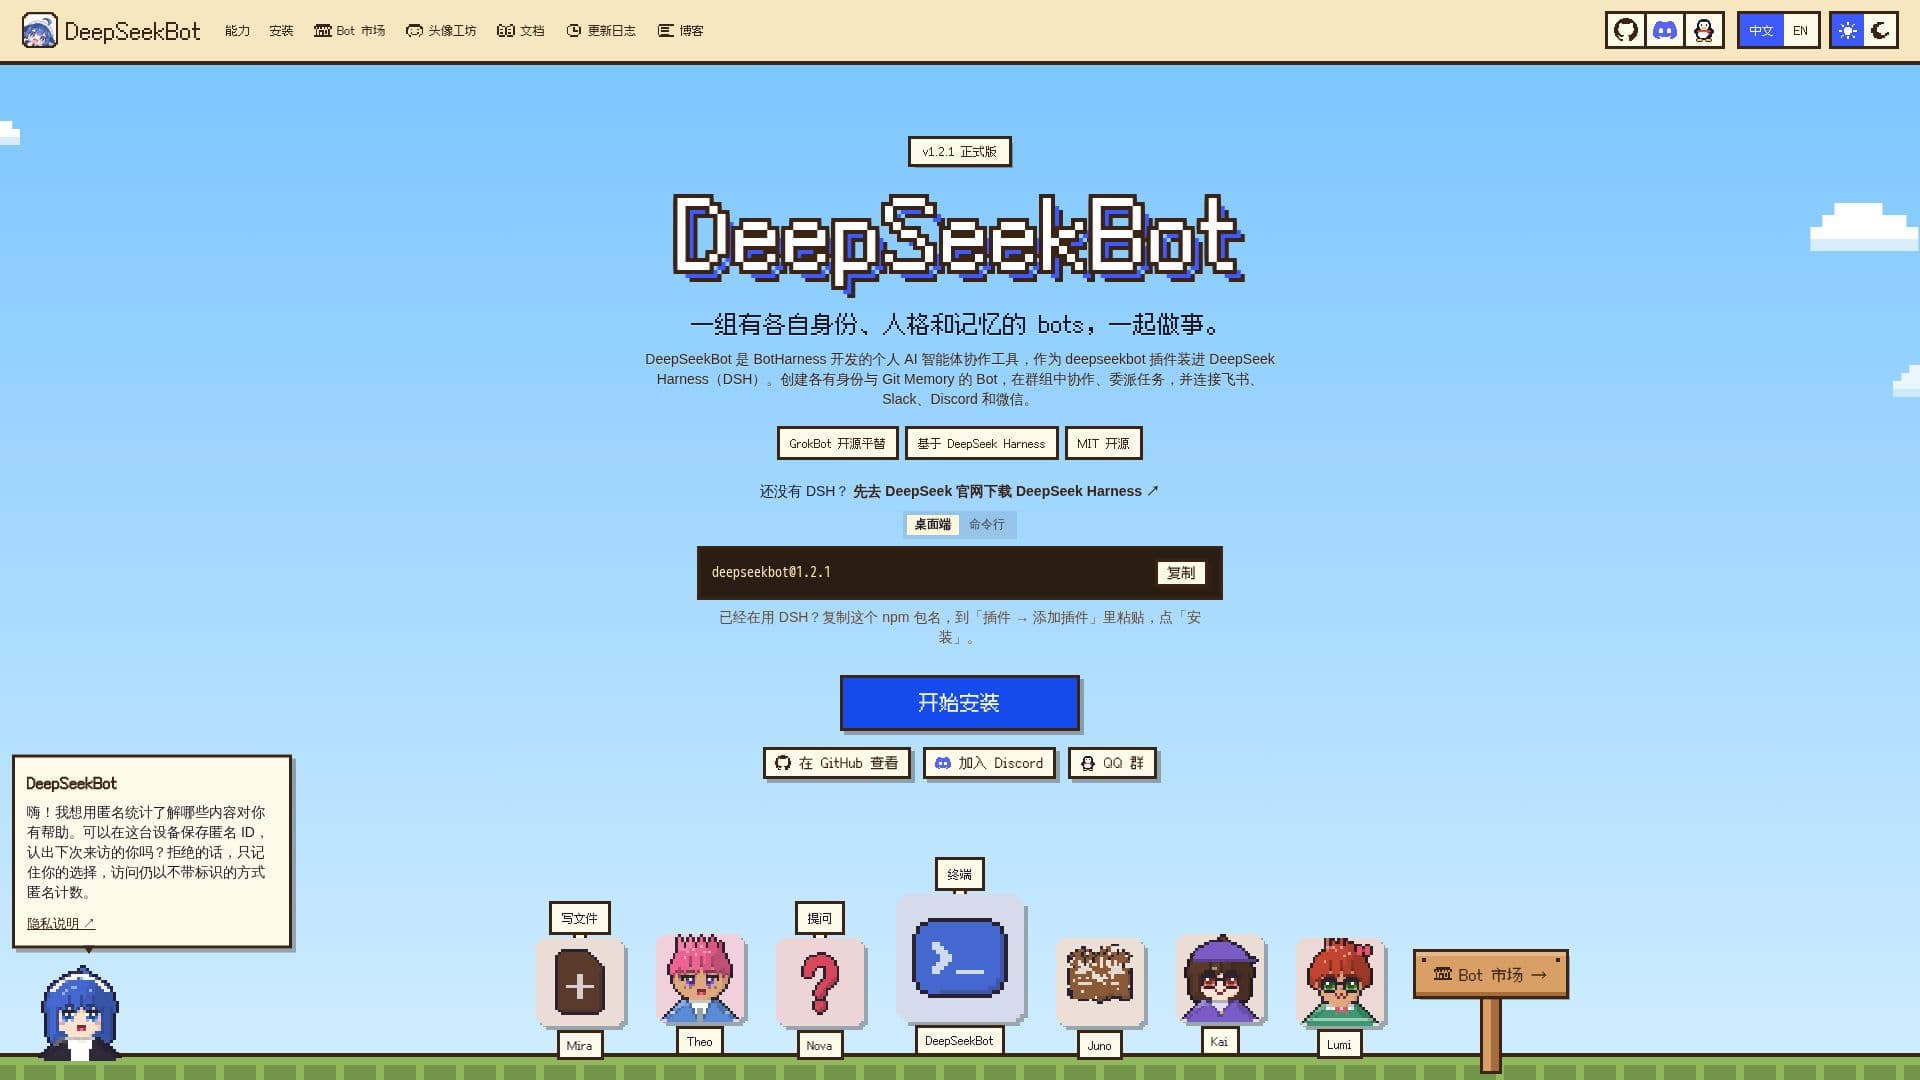Select the DeepSeekBot terminal avatar
This screenshot has height=1080, width=1920.
[960, 959]
